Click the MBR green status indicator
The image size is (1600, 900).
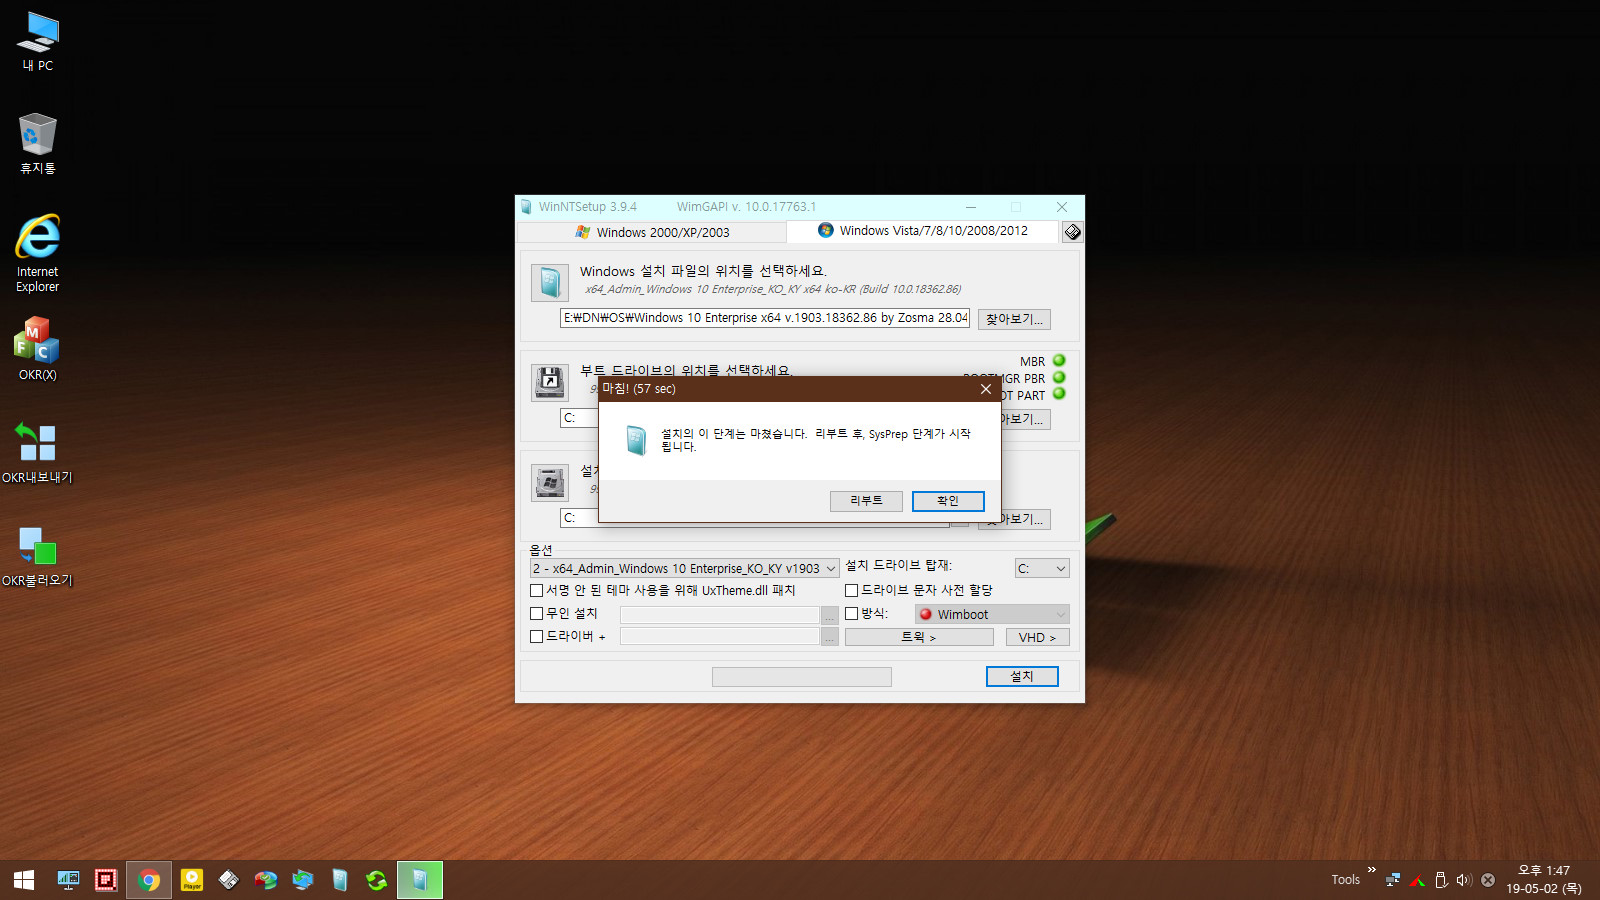[1059, 361]
